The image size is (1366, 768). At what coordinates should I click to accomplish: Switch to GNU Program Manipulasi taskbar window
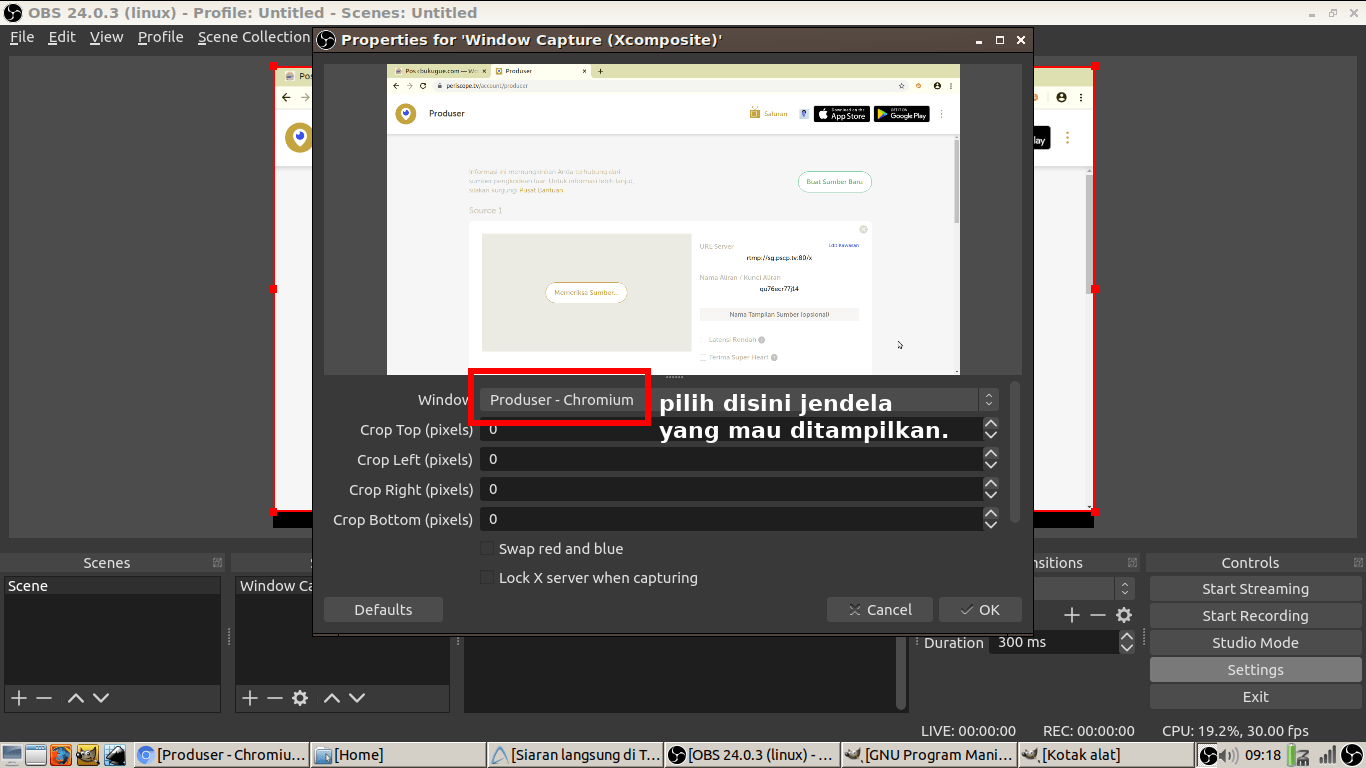click(x=929, y=755)
